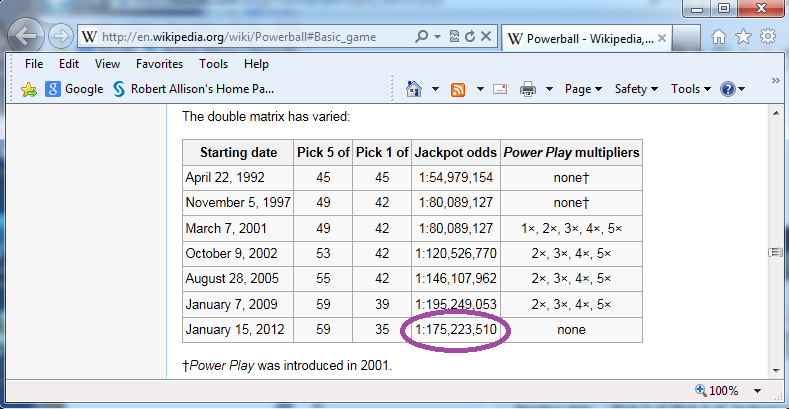Expand the command bar overflow chevron
The width and height of the screenshot is (789, 409).
(x=775, y=80)
